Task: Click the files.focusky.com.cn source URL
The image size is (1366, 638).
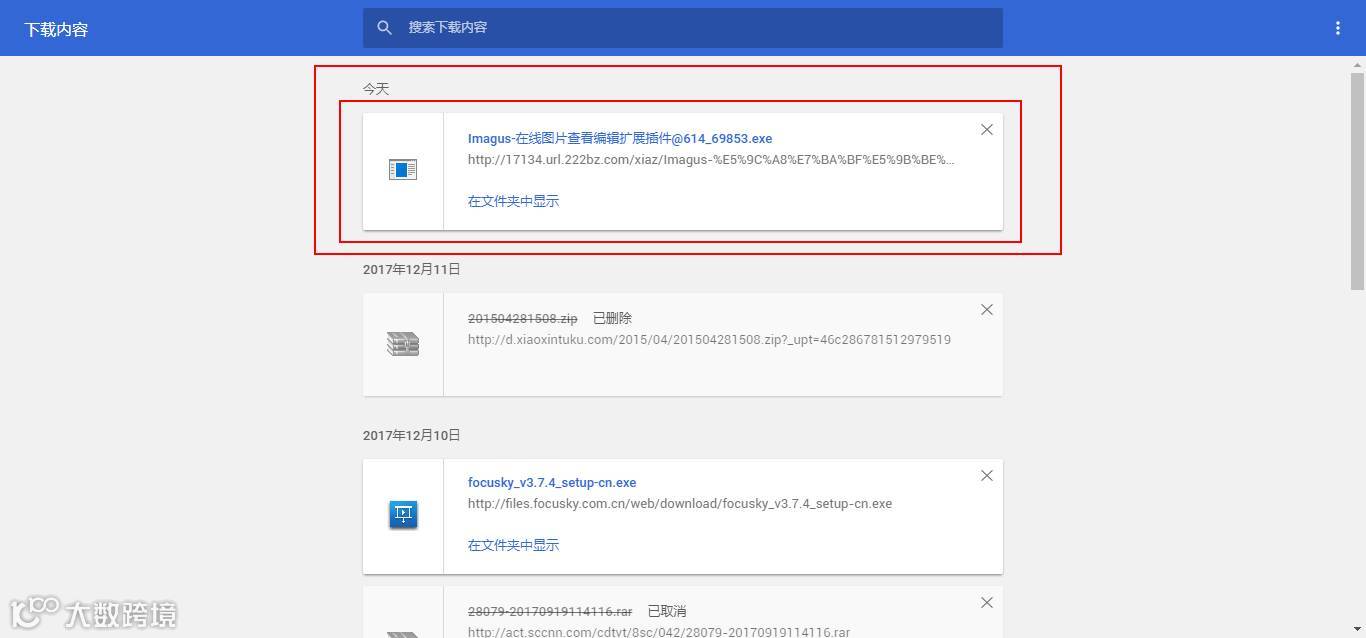Action: (x=680, y=504)
